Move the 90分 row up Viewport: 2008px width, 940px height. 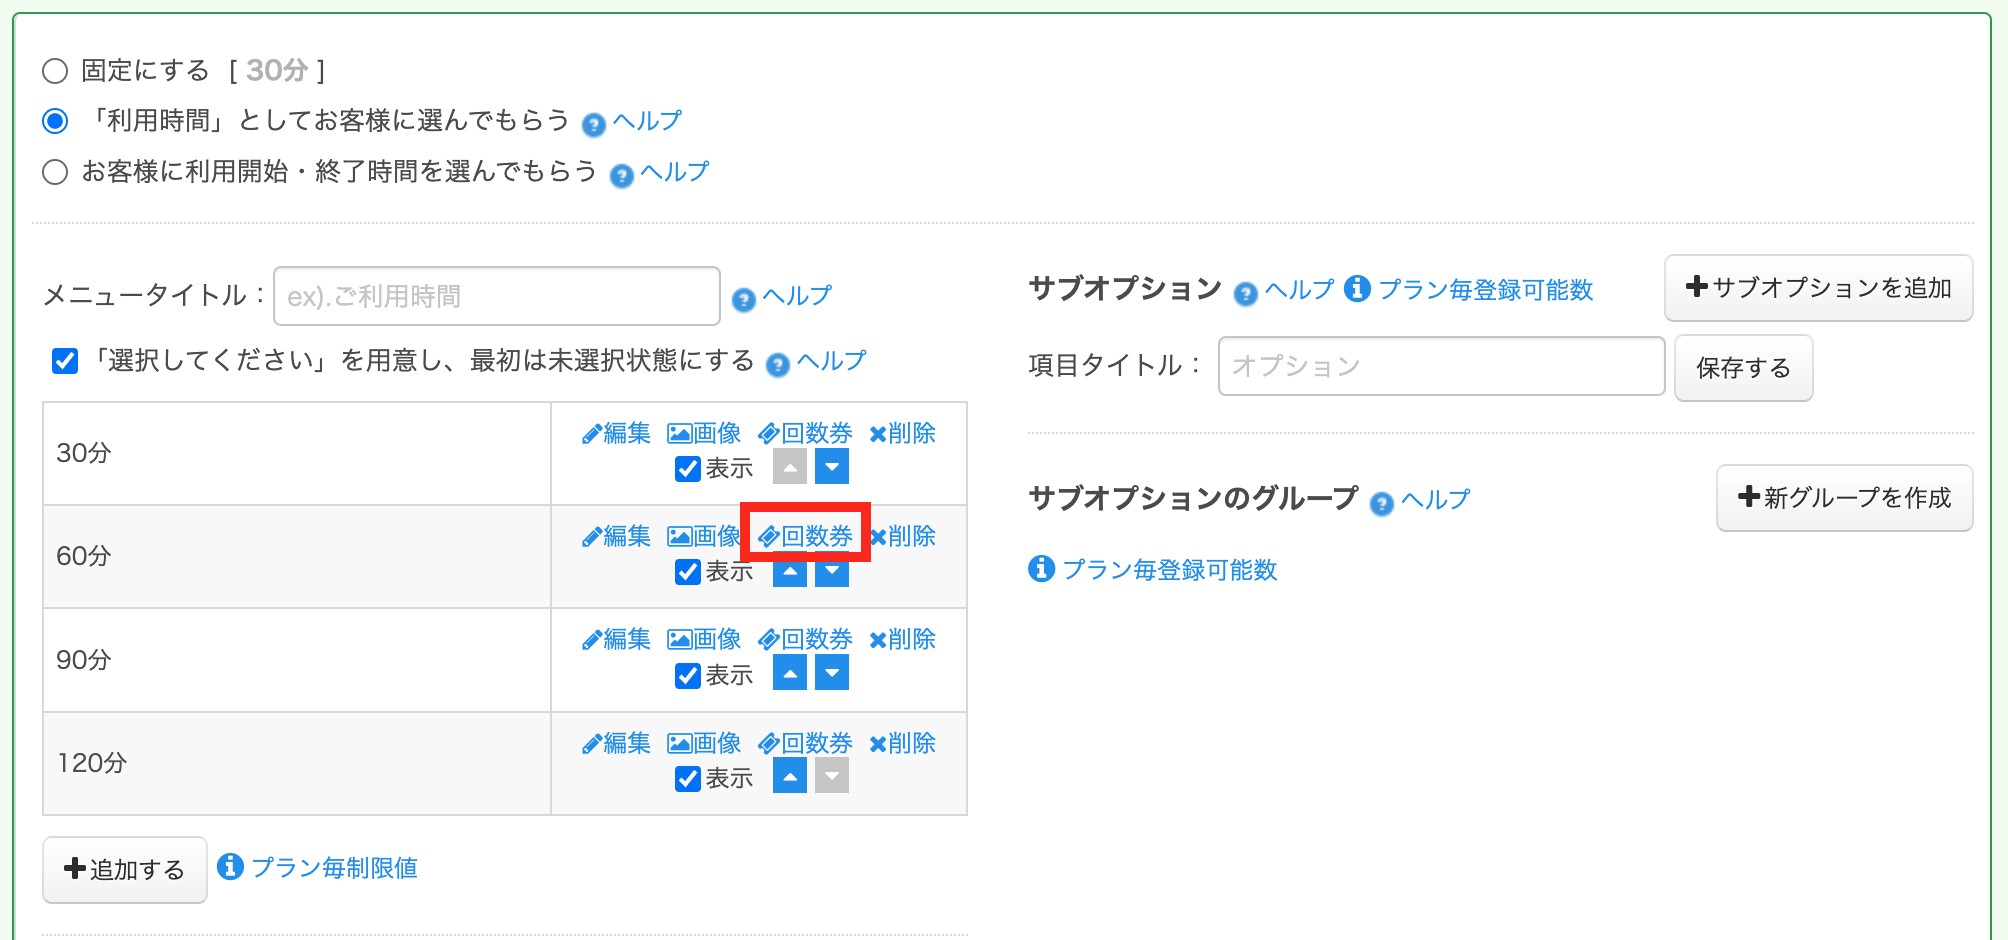coord(790,674)
